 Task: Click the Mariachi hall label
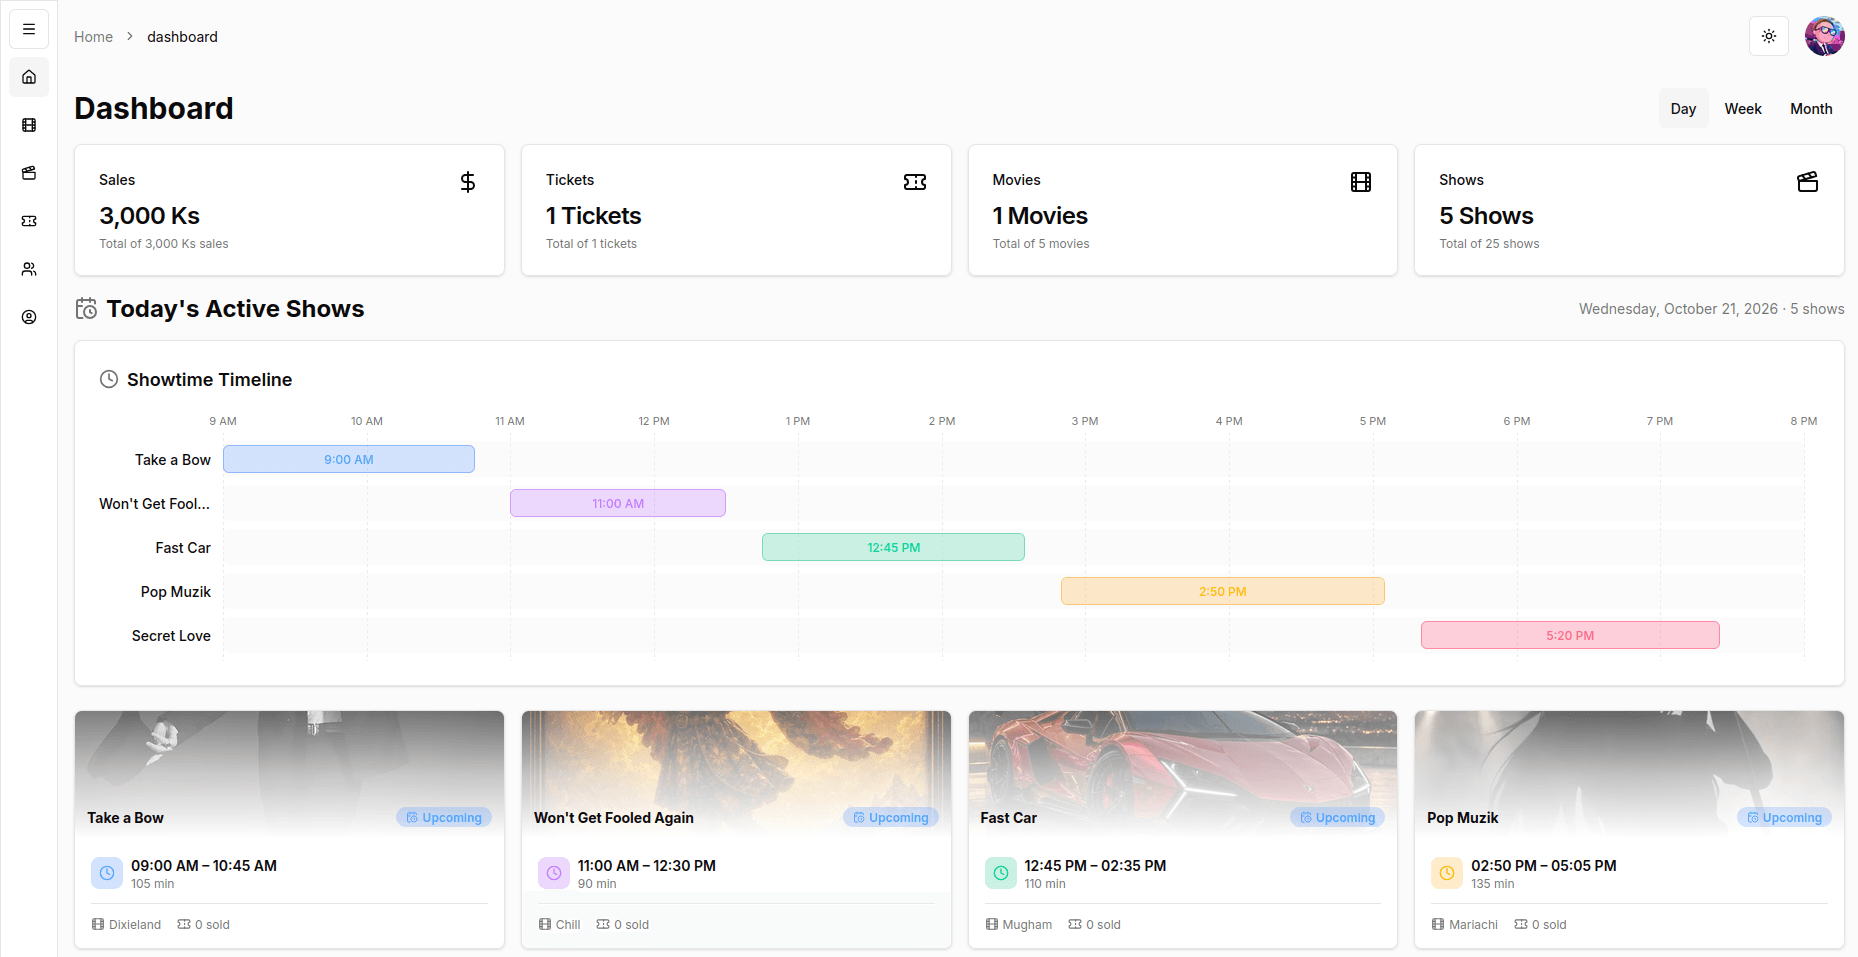[1465, 925]
